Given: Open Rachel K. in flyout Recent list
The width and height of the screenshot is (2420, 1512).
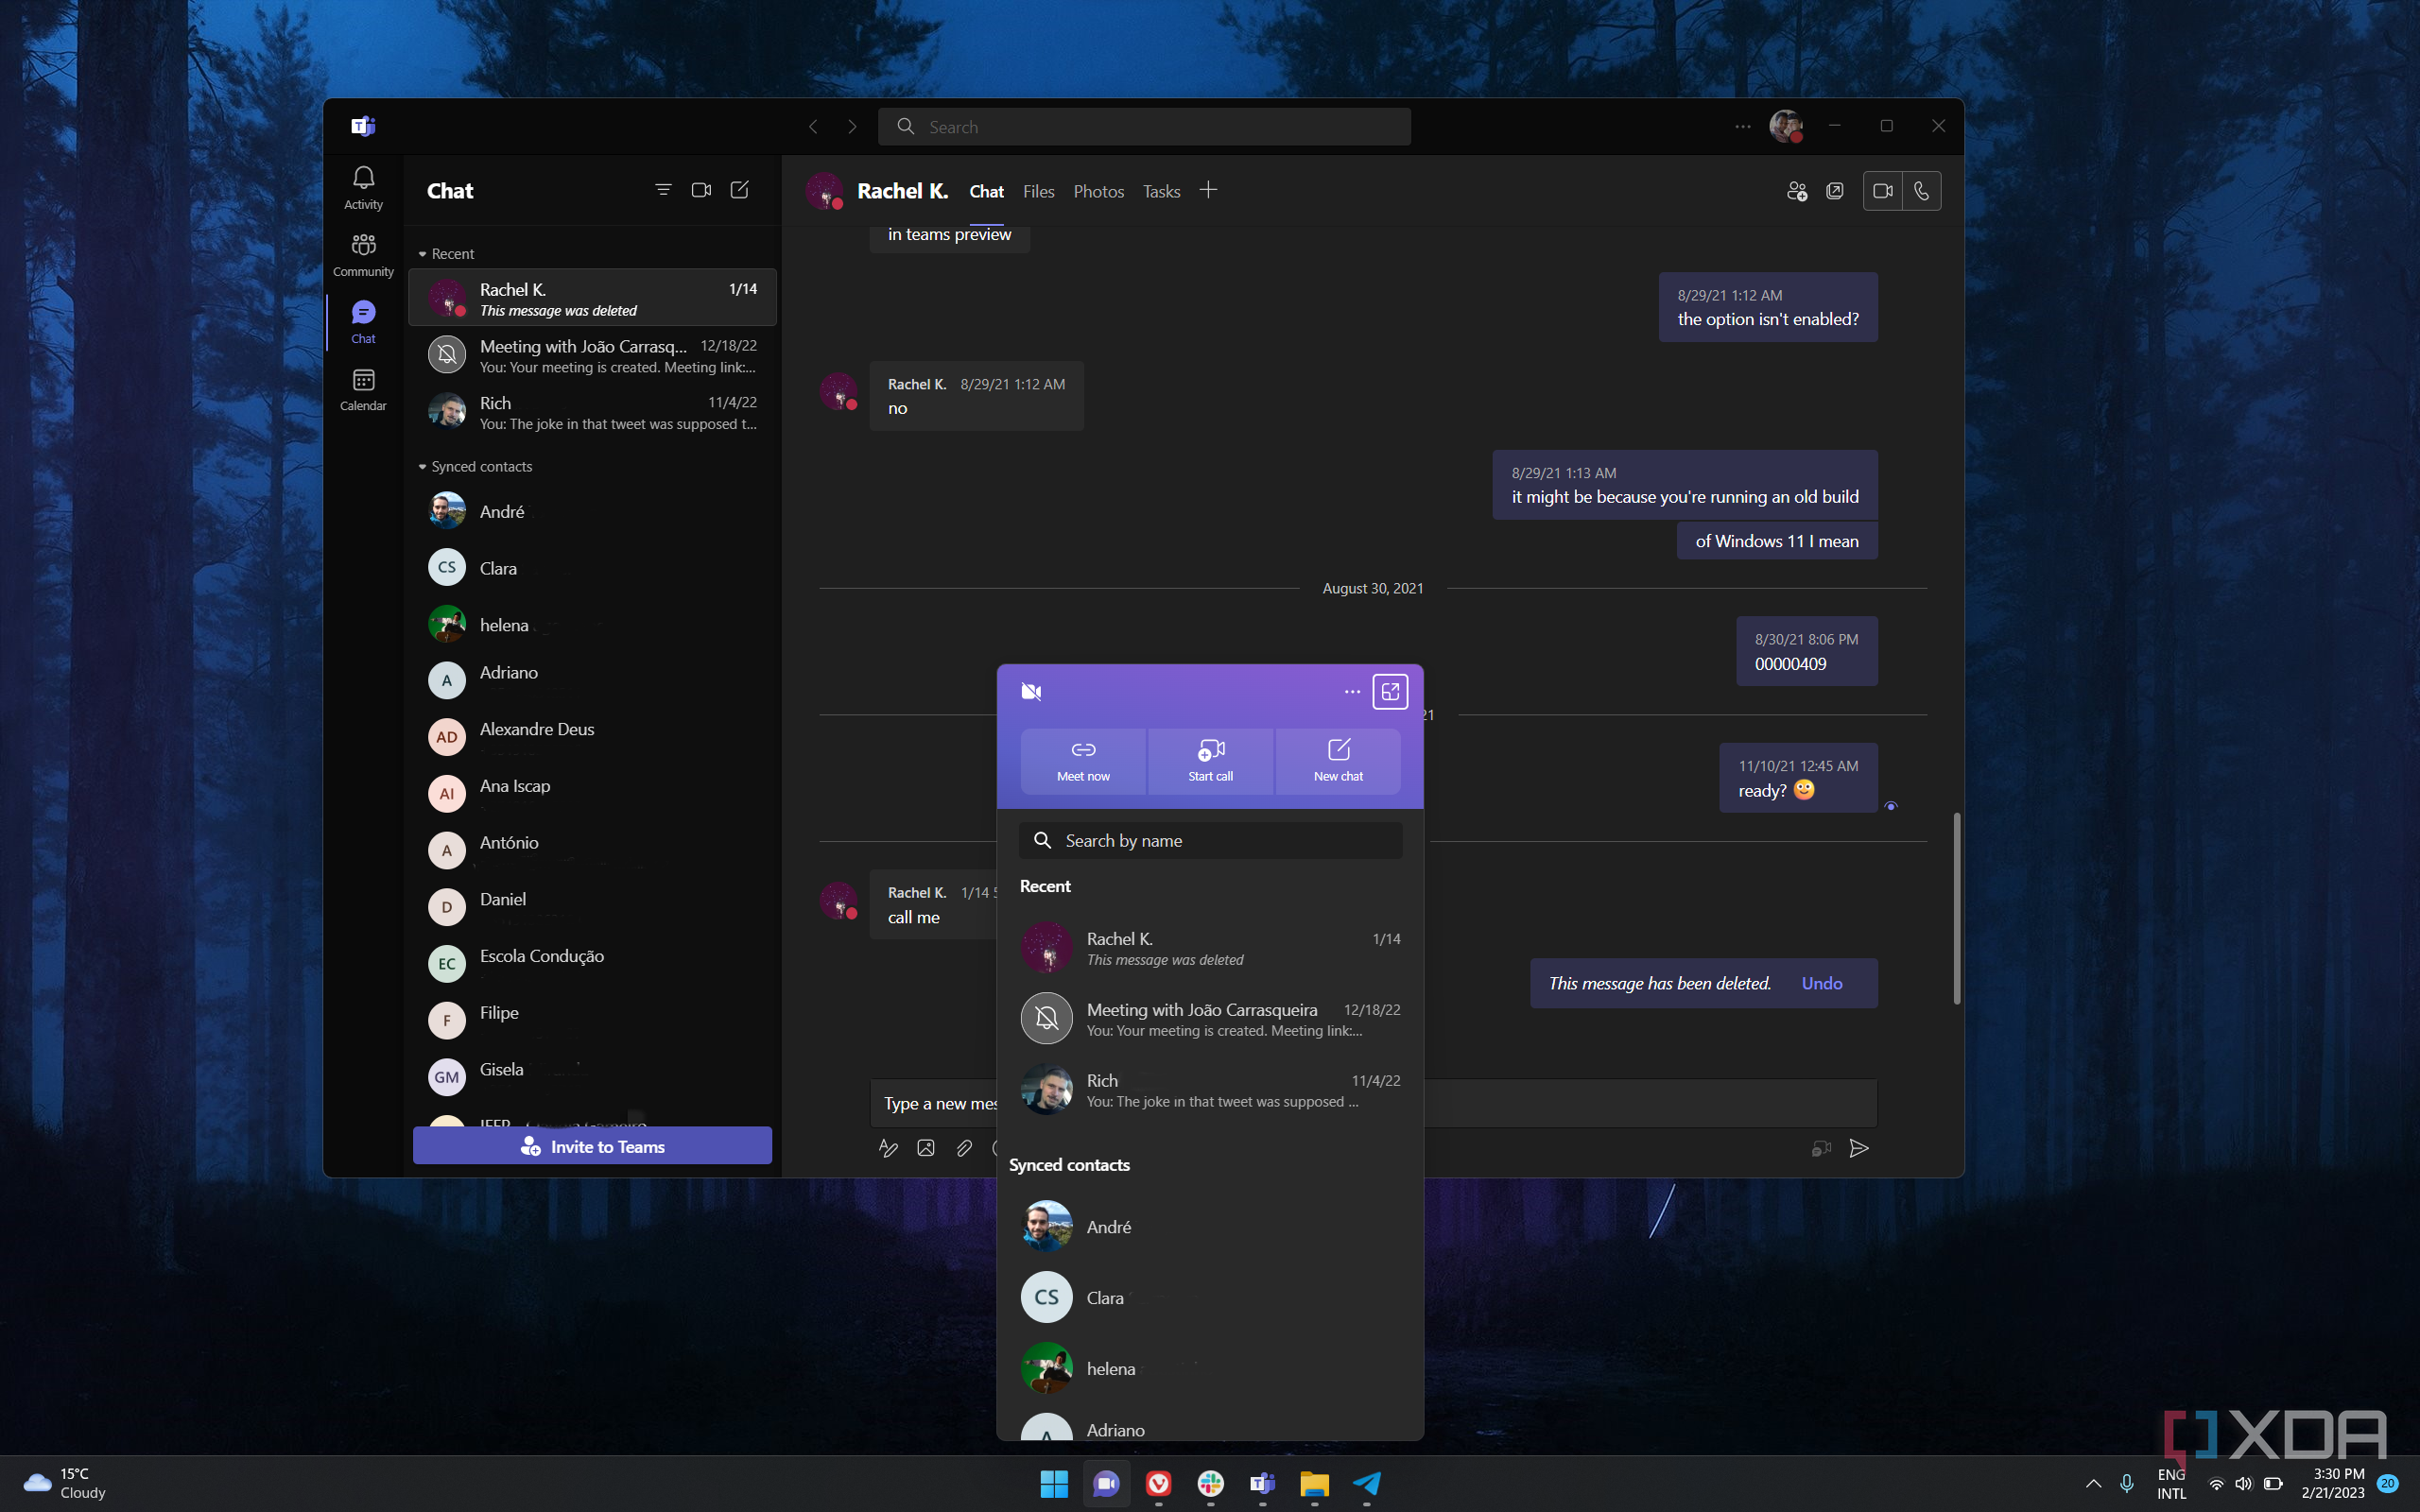Looking at the screenshot, I should coord(1210,948).
